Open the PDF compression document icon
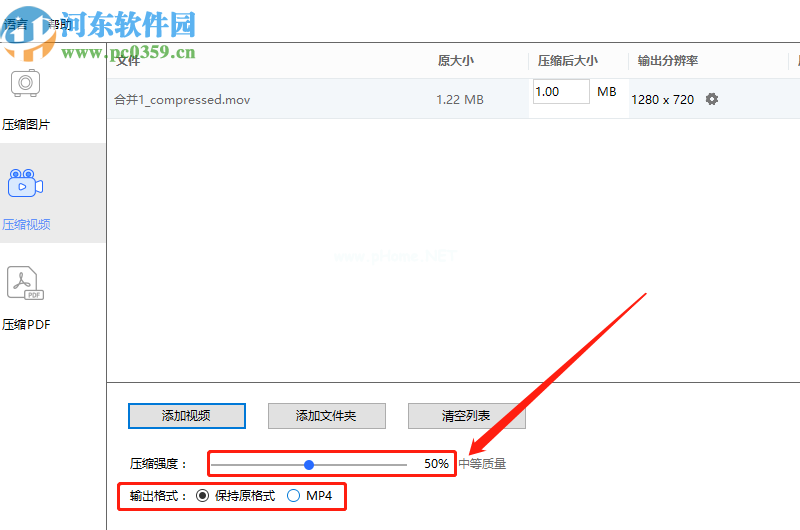This screenshot has width=800, height=530. [26, 283]
